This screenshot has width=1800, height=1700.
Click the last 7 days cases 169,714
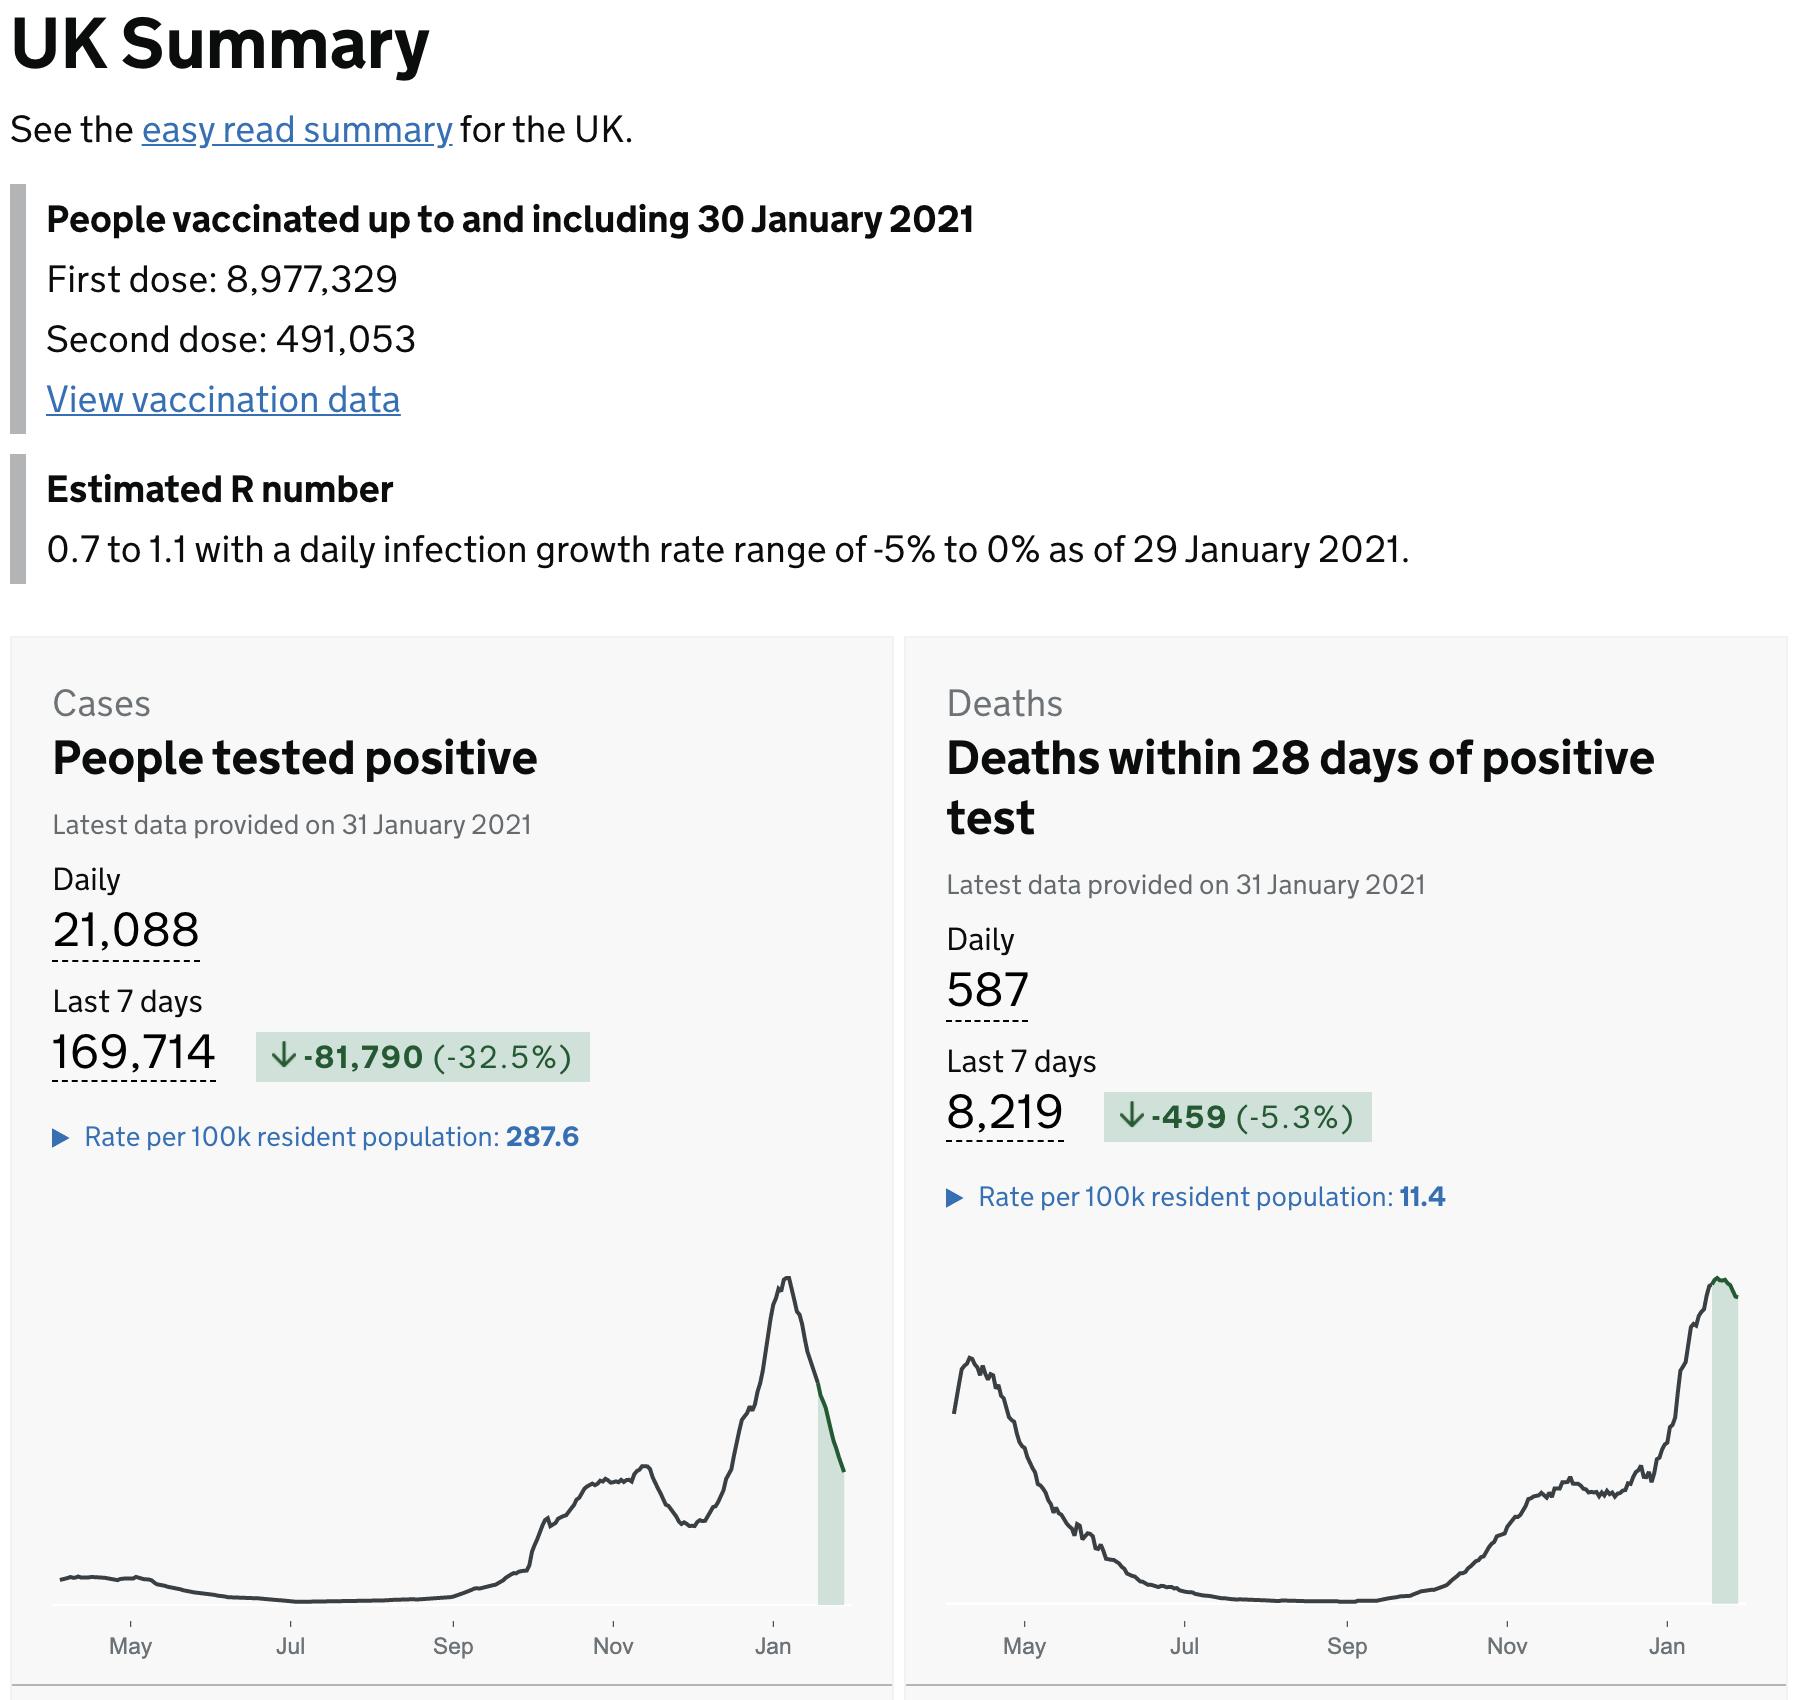[x=133, y=1052]
